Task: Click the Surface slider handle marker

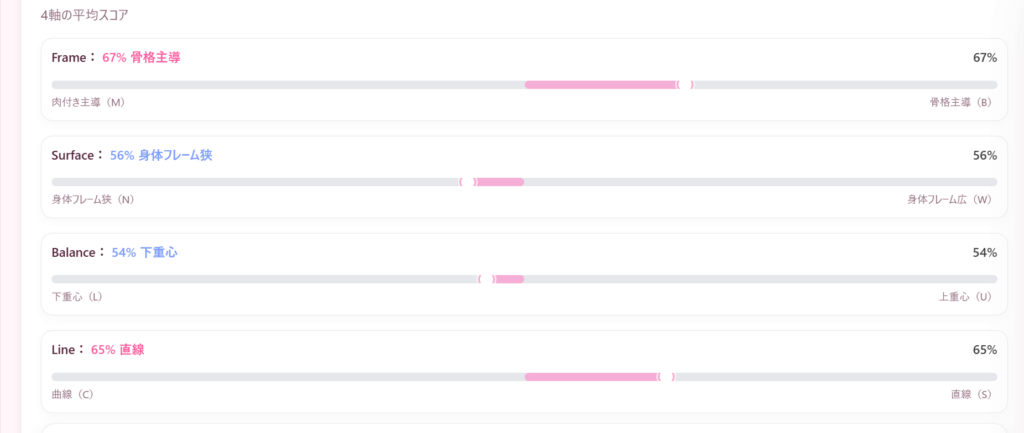Action: (x=468, y=182)
